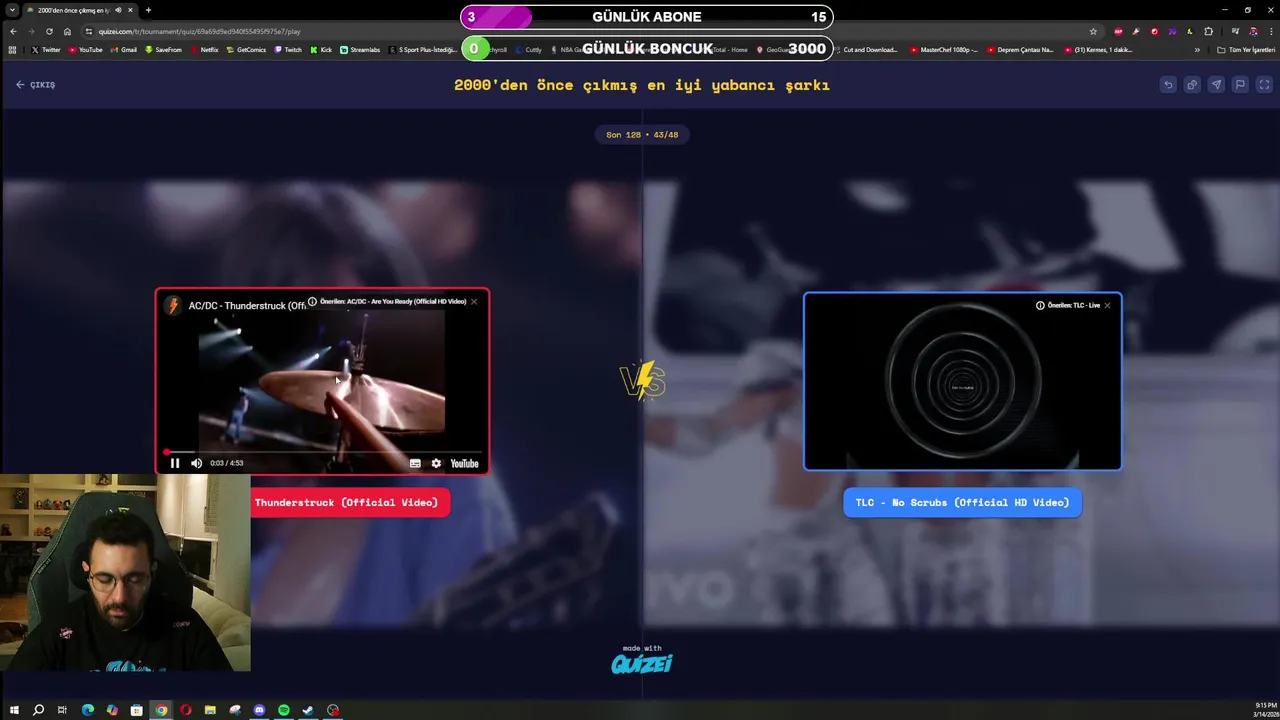
Task: Click the AdBlock extension icon
Action: pyautogui.click(x=1118, y=31)
